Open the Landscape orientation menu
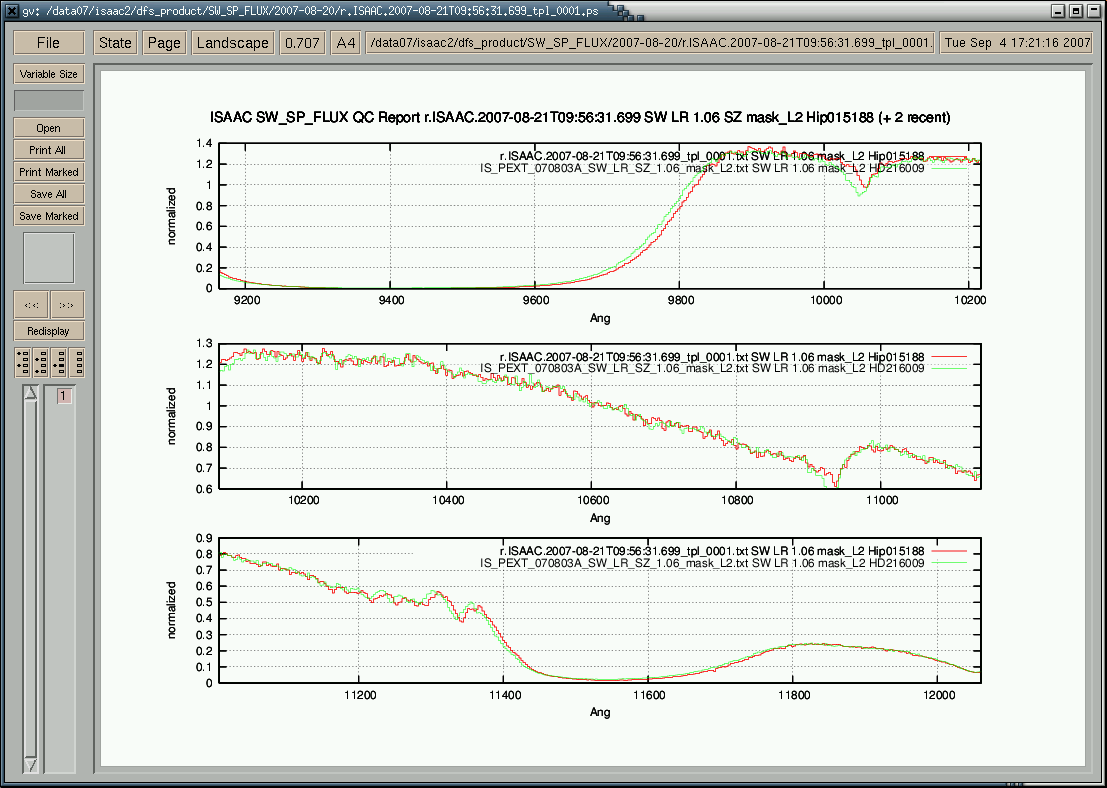This screenshot has width=1107, height=788. pyautogui.click(x=233, y=42)
